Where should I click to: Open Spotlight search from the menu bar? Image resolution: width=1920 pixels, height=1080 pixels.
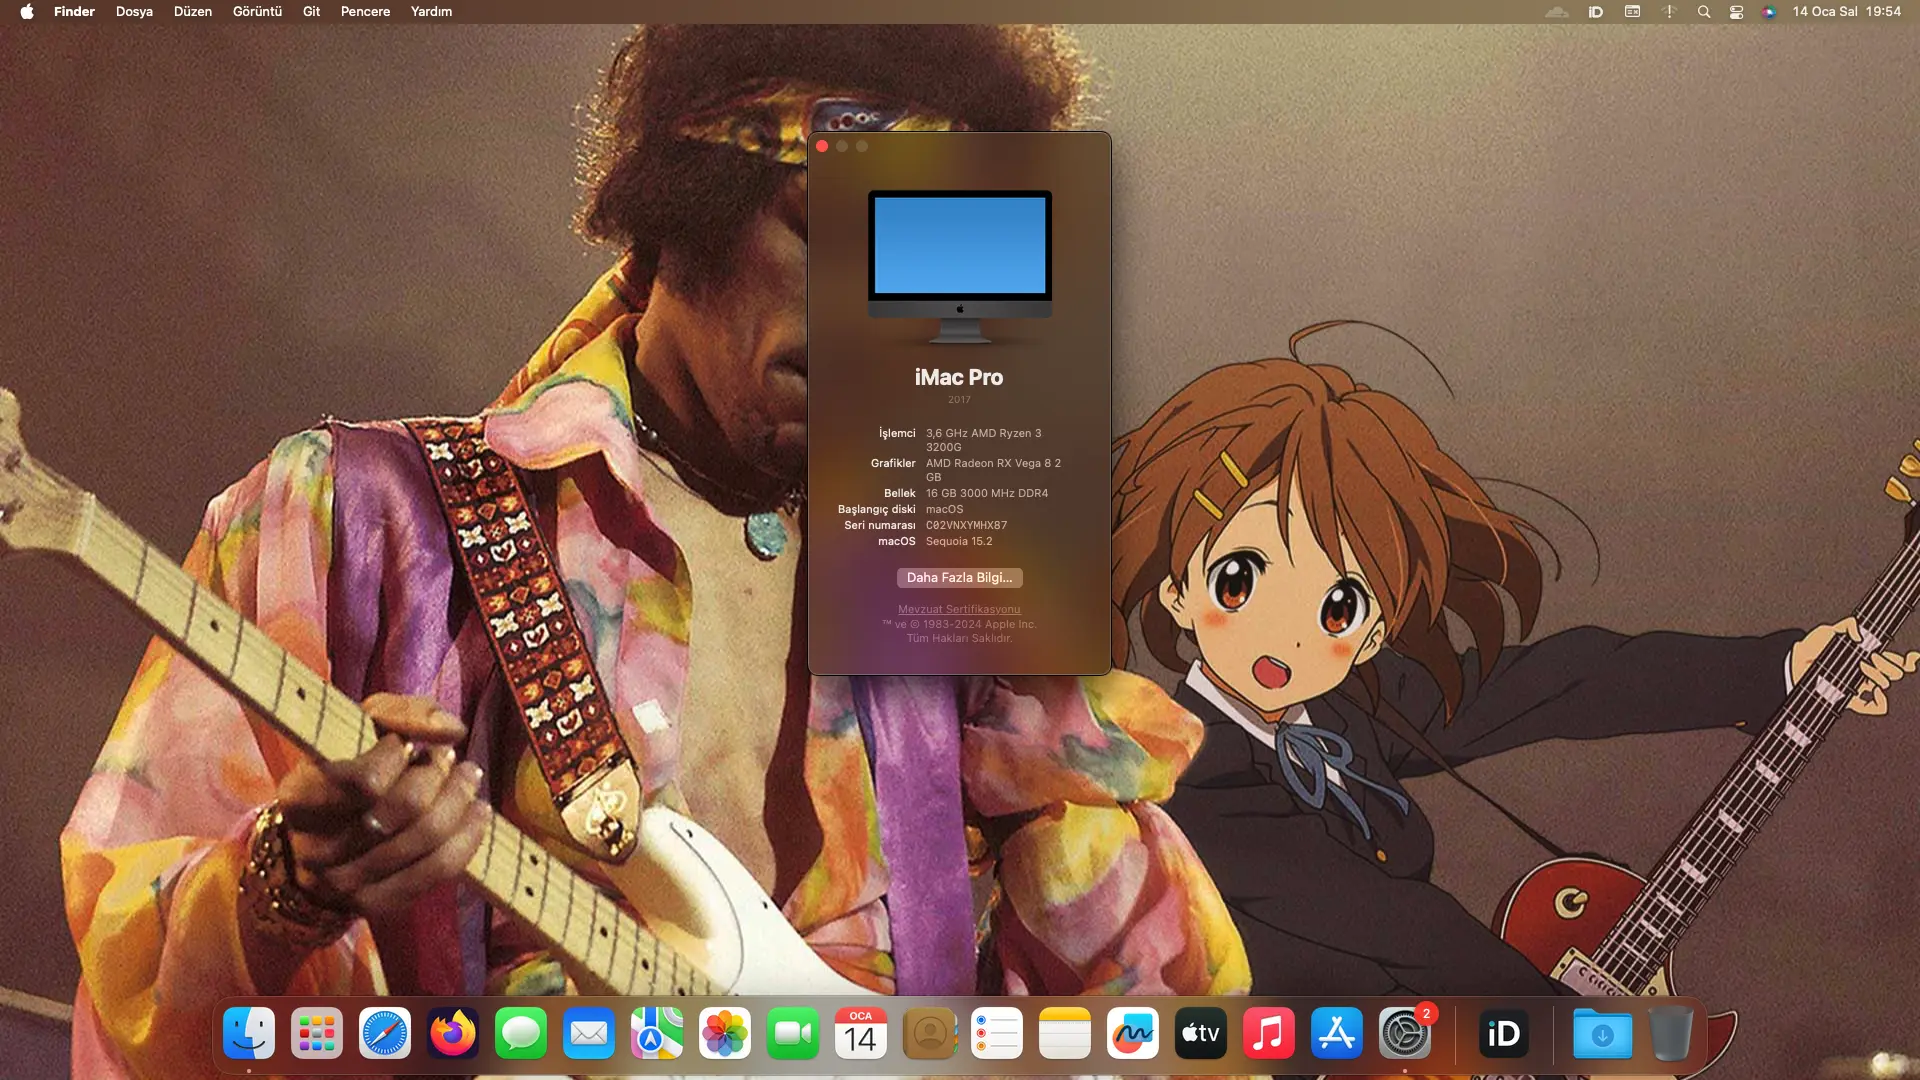[1704, 12]
